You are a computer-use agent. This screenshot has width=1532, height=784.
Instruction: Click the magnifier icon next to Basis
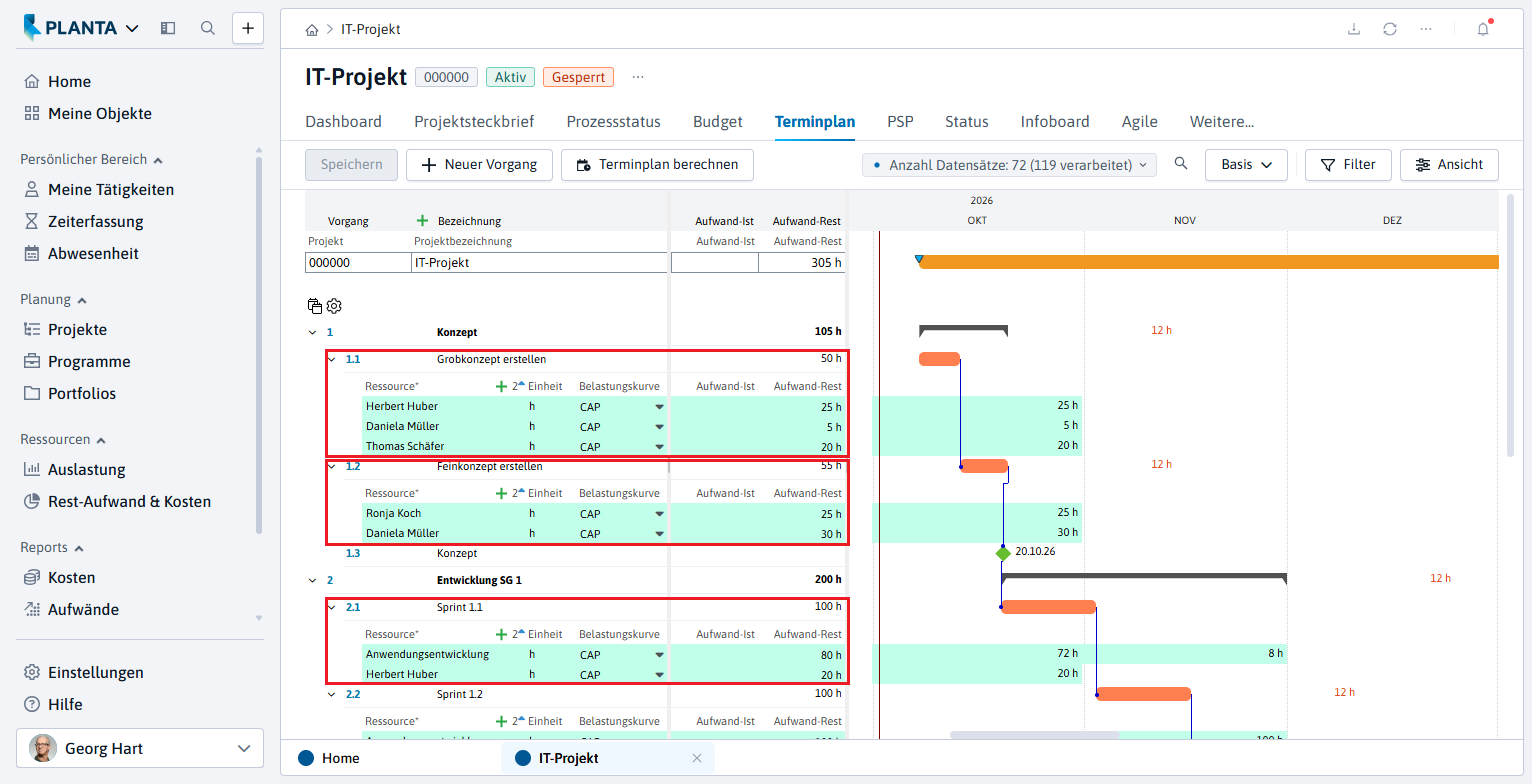[x=1181, y=164]
